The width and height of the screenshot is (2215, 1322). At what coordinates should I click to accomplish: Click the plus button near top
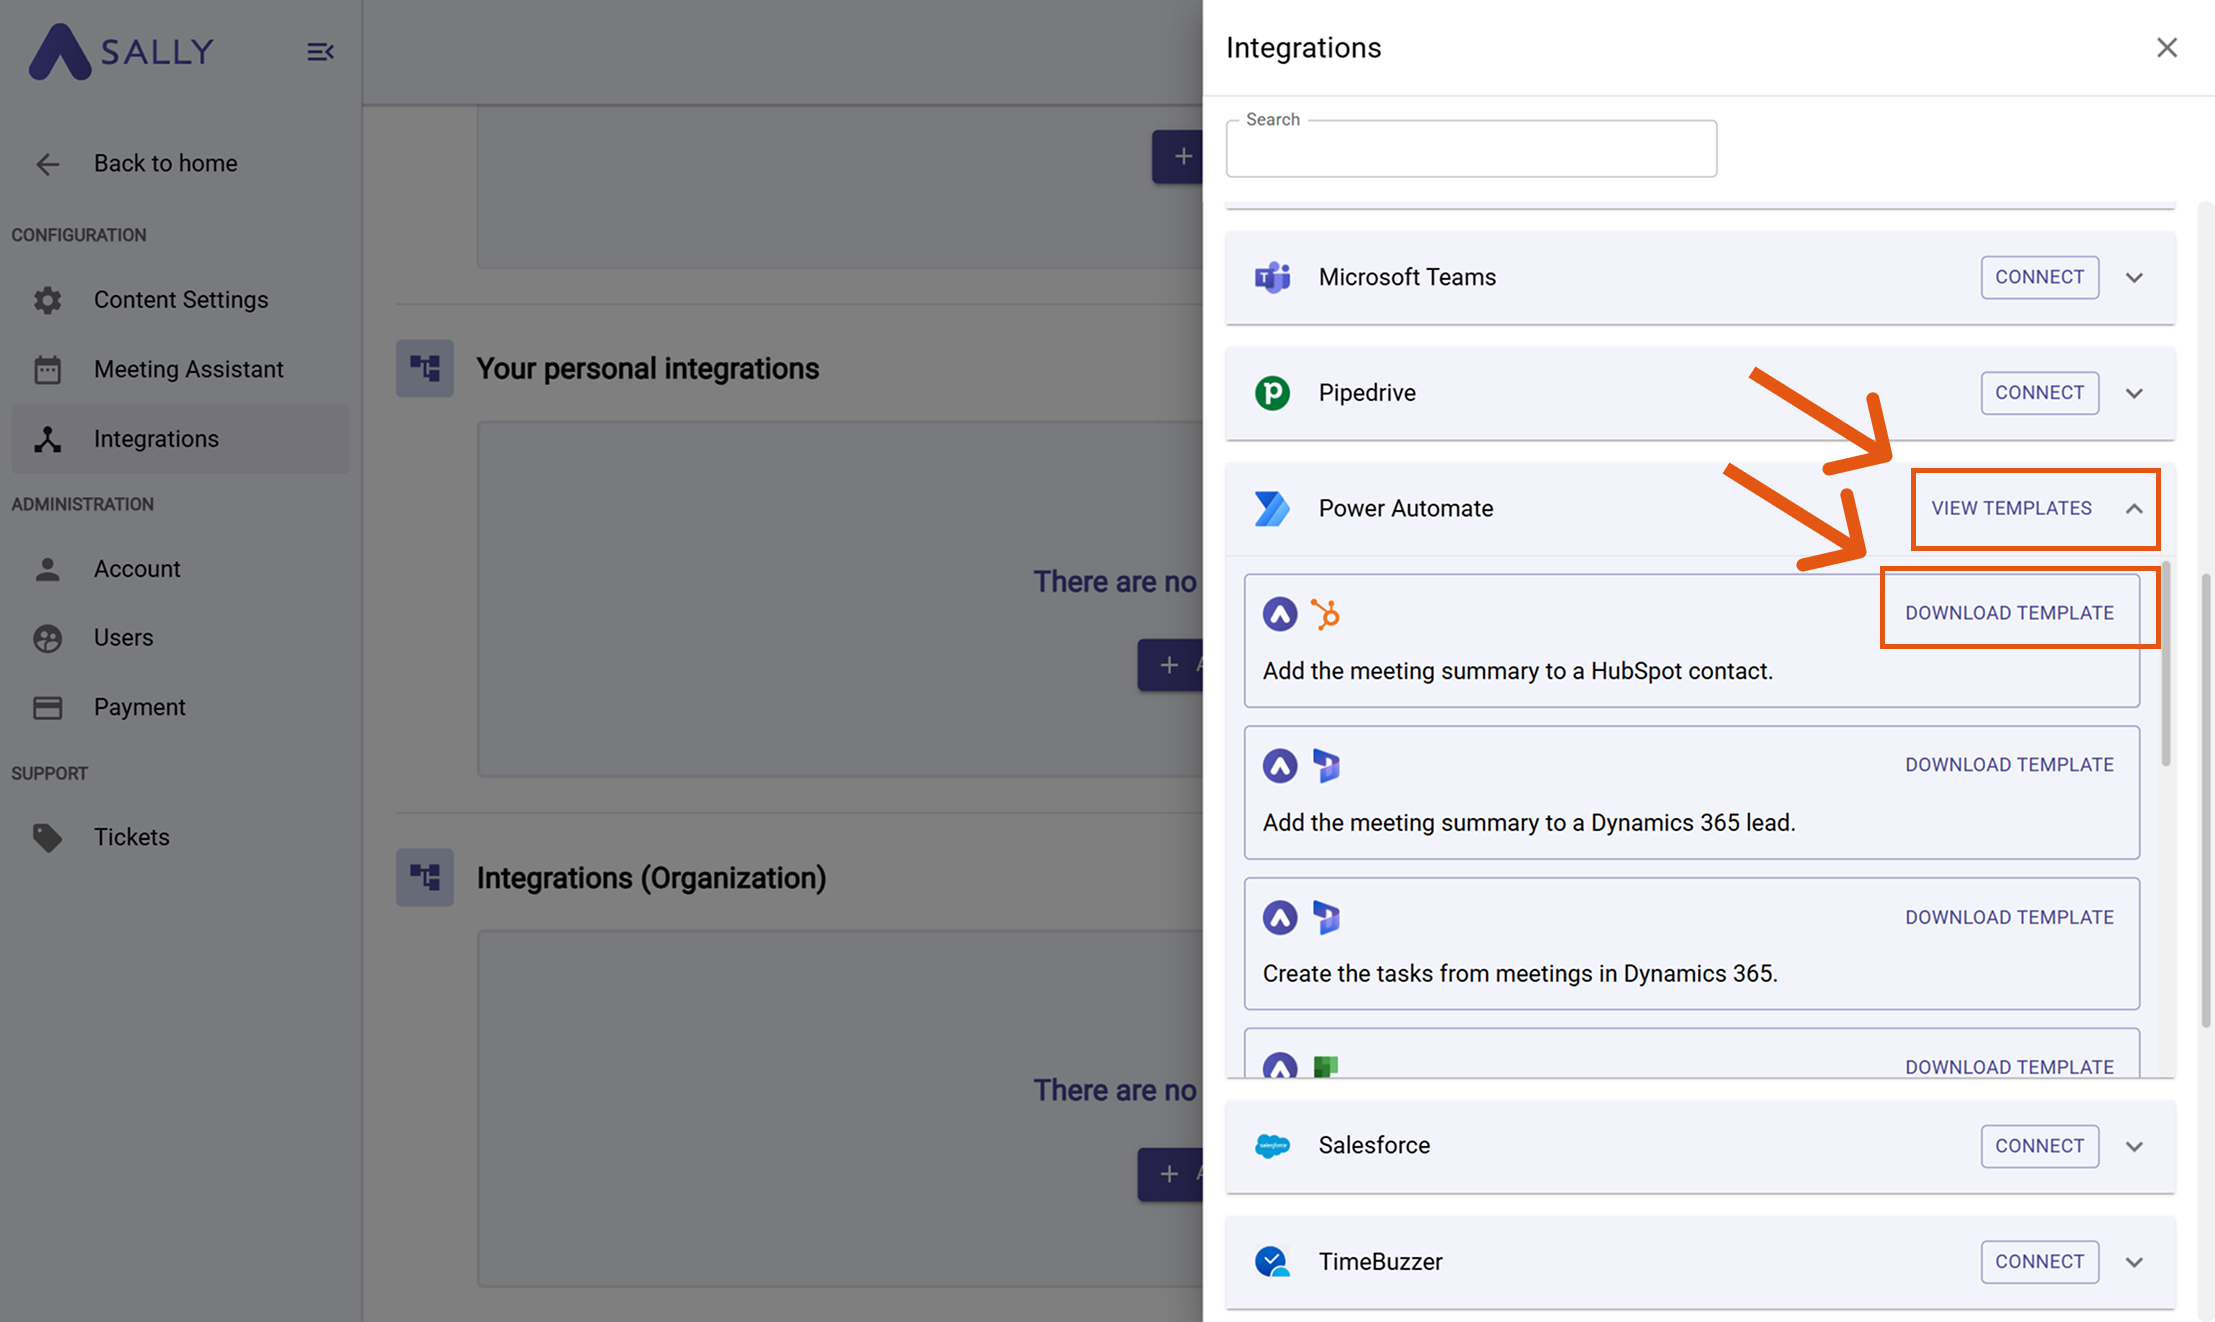[x=1178, y=157]
